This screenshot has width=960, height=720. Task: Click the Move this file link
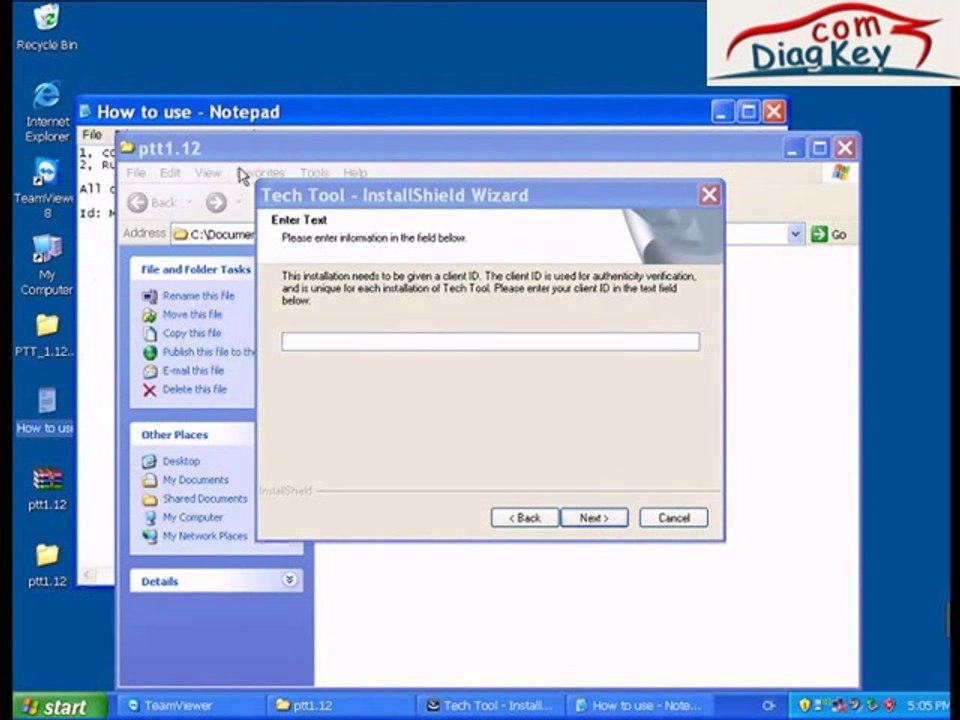[x=192, y=315]
